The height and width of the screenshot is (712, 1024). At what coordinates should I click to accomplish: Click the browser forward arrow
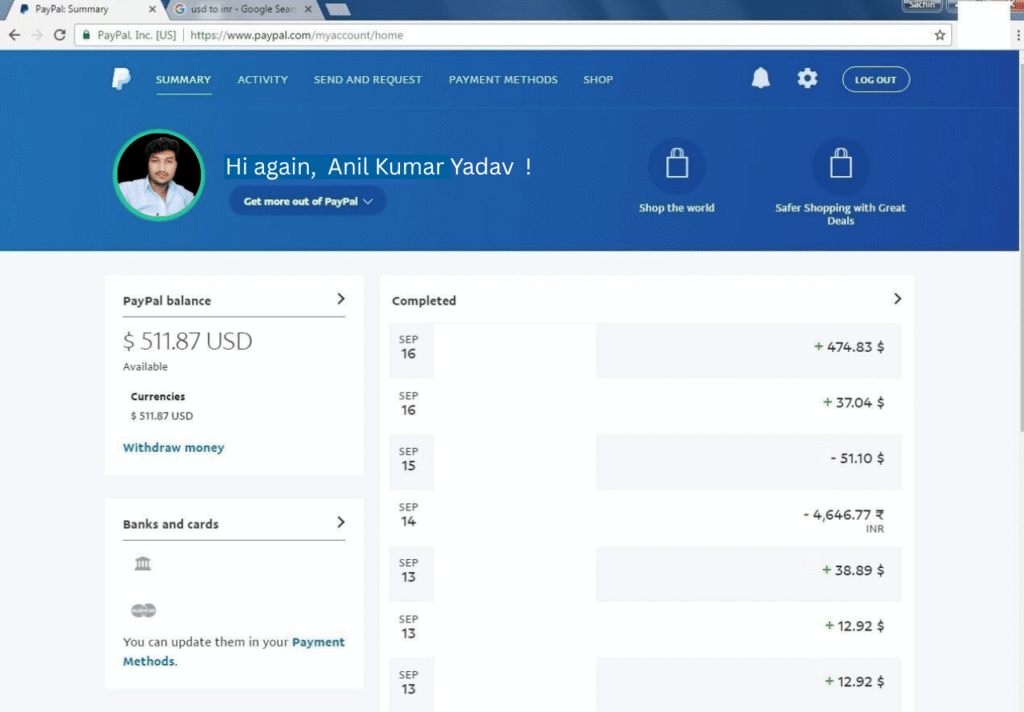click(x=37, y=35)
